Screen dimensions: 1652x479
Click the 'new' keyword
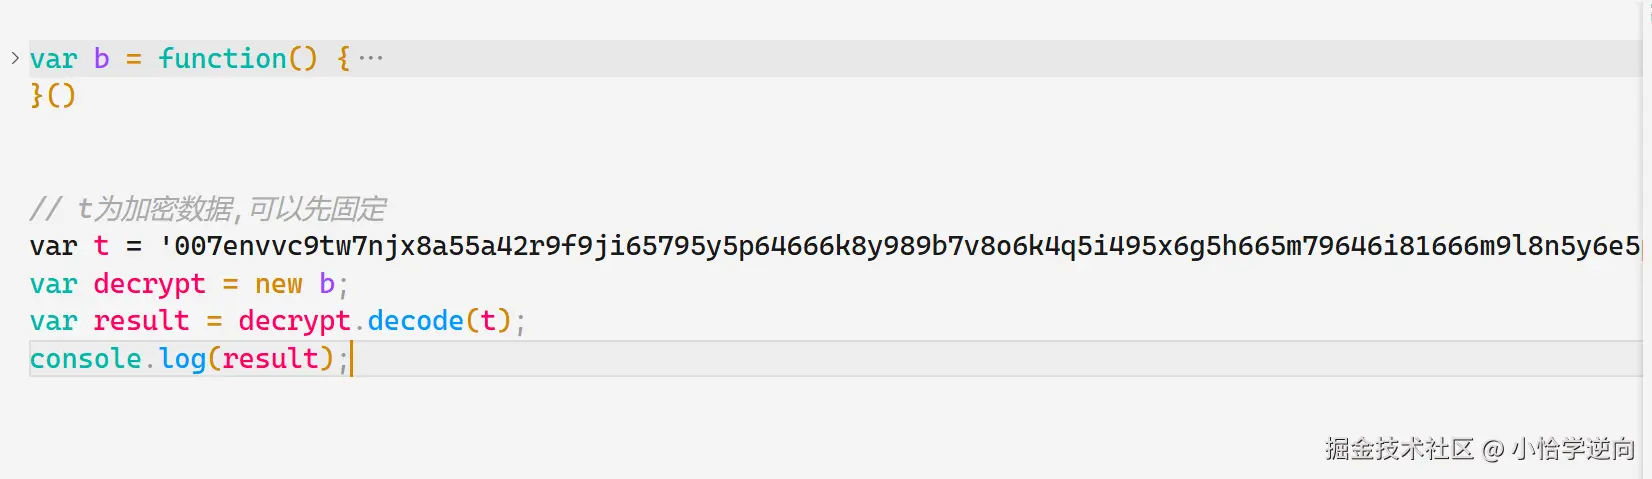click(x=278, y=284)
